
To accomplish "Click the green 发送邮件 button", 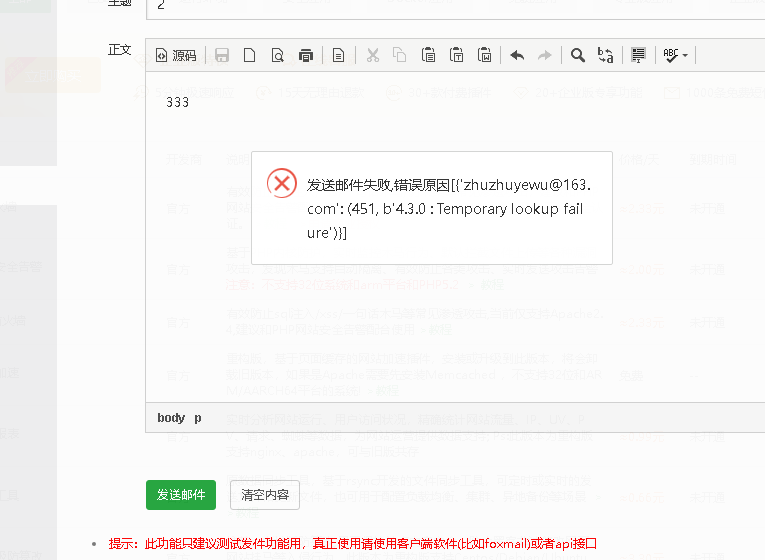I will [181, 495].
